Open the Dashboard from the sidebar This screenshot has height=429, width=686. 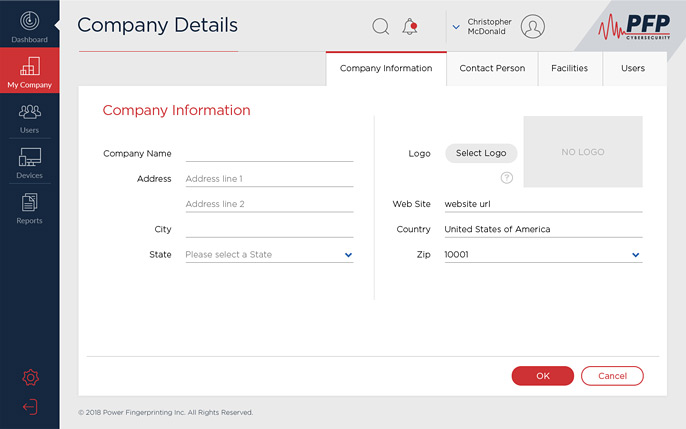29,27
